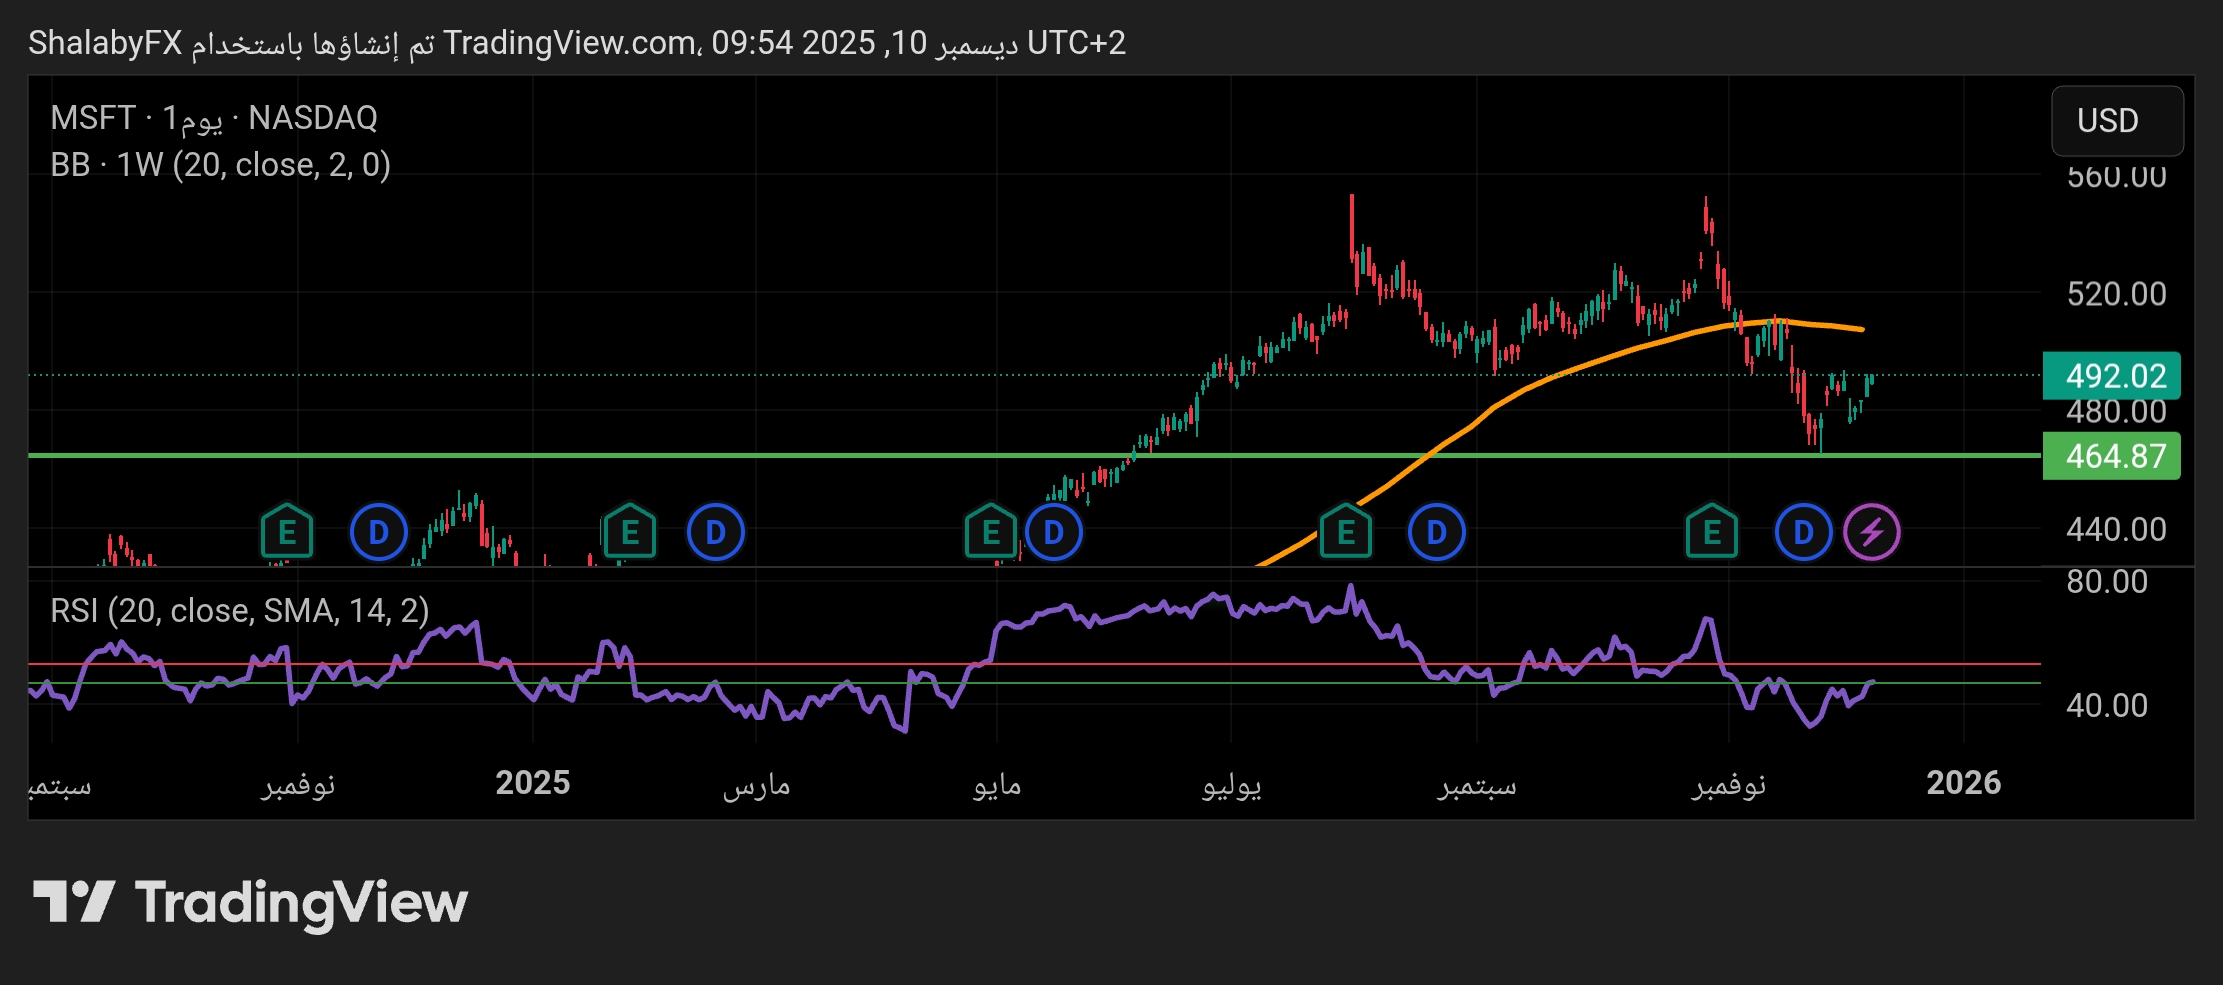Click the MSFT NASDAQ symbol title

pyautogui.click(x=214, y=118)
